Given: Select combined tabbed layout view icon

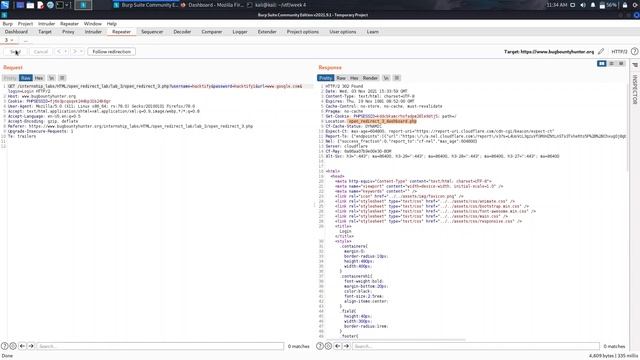Looking at the screenshot, I should pos(621,64).
